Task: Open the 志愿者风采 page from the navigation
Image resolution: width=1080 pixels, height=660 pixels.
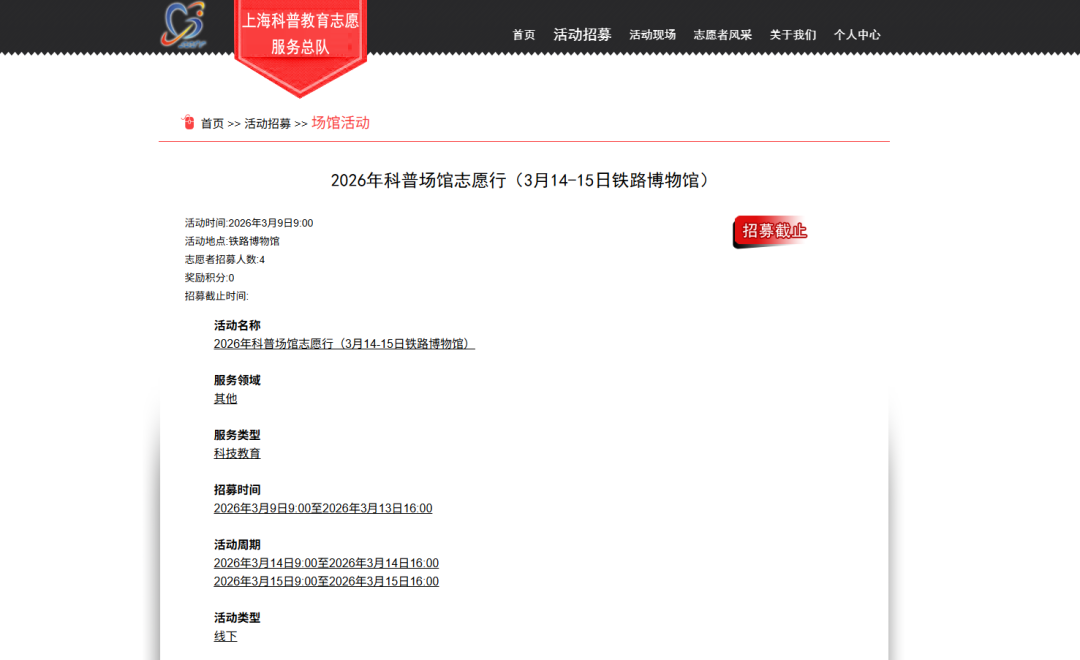Action: click(722, 35)
